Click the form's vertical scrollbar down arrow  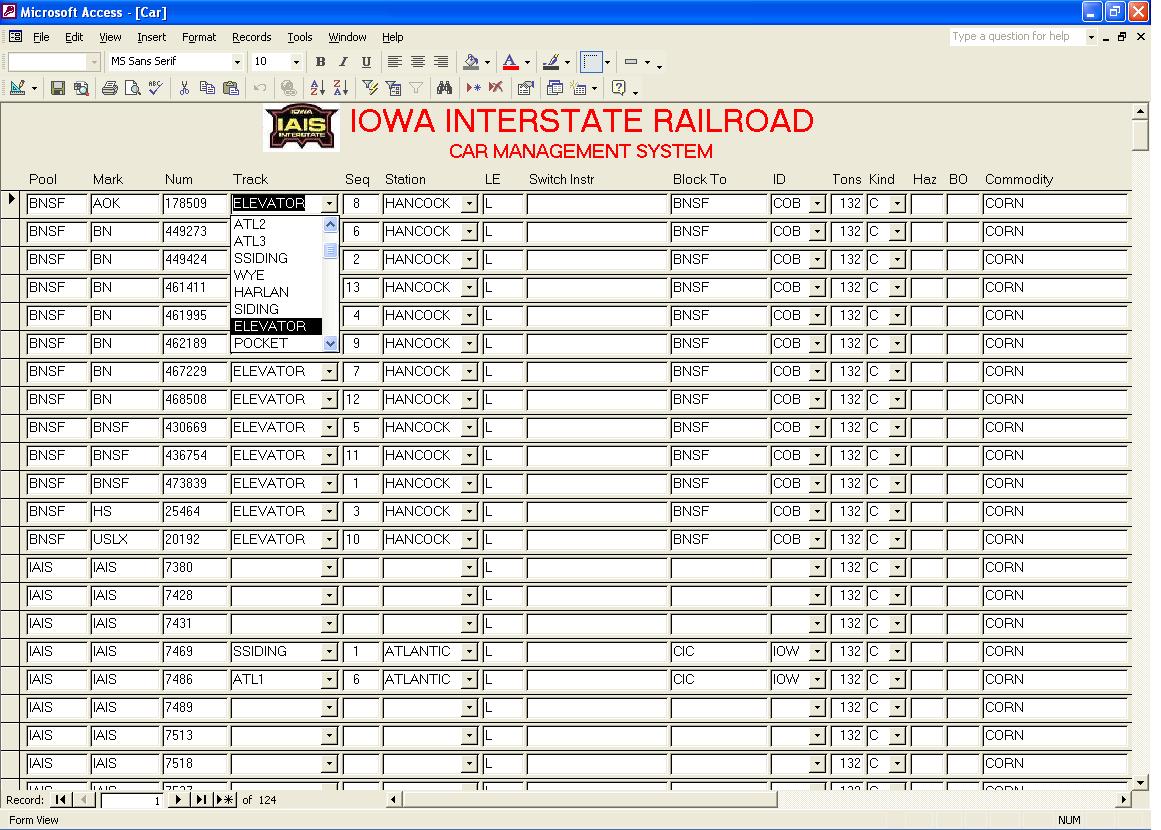tap(1140, 782)
